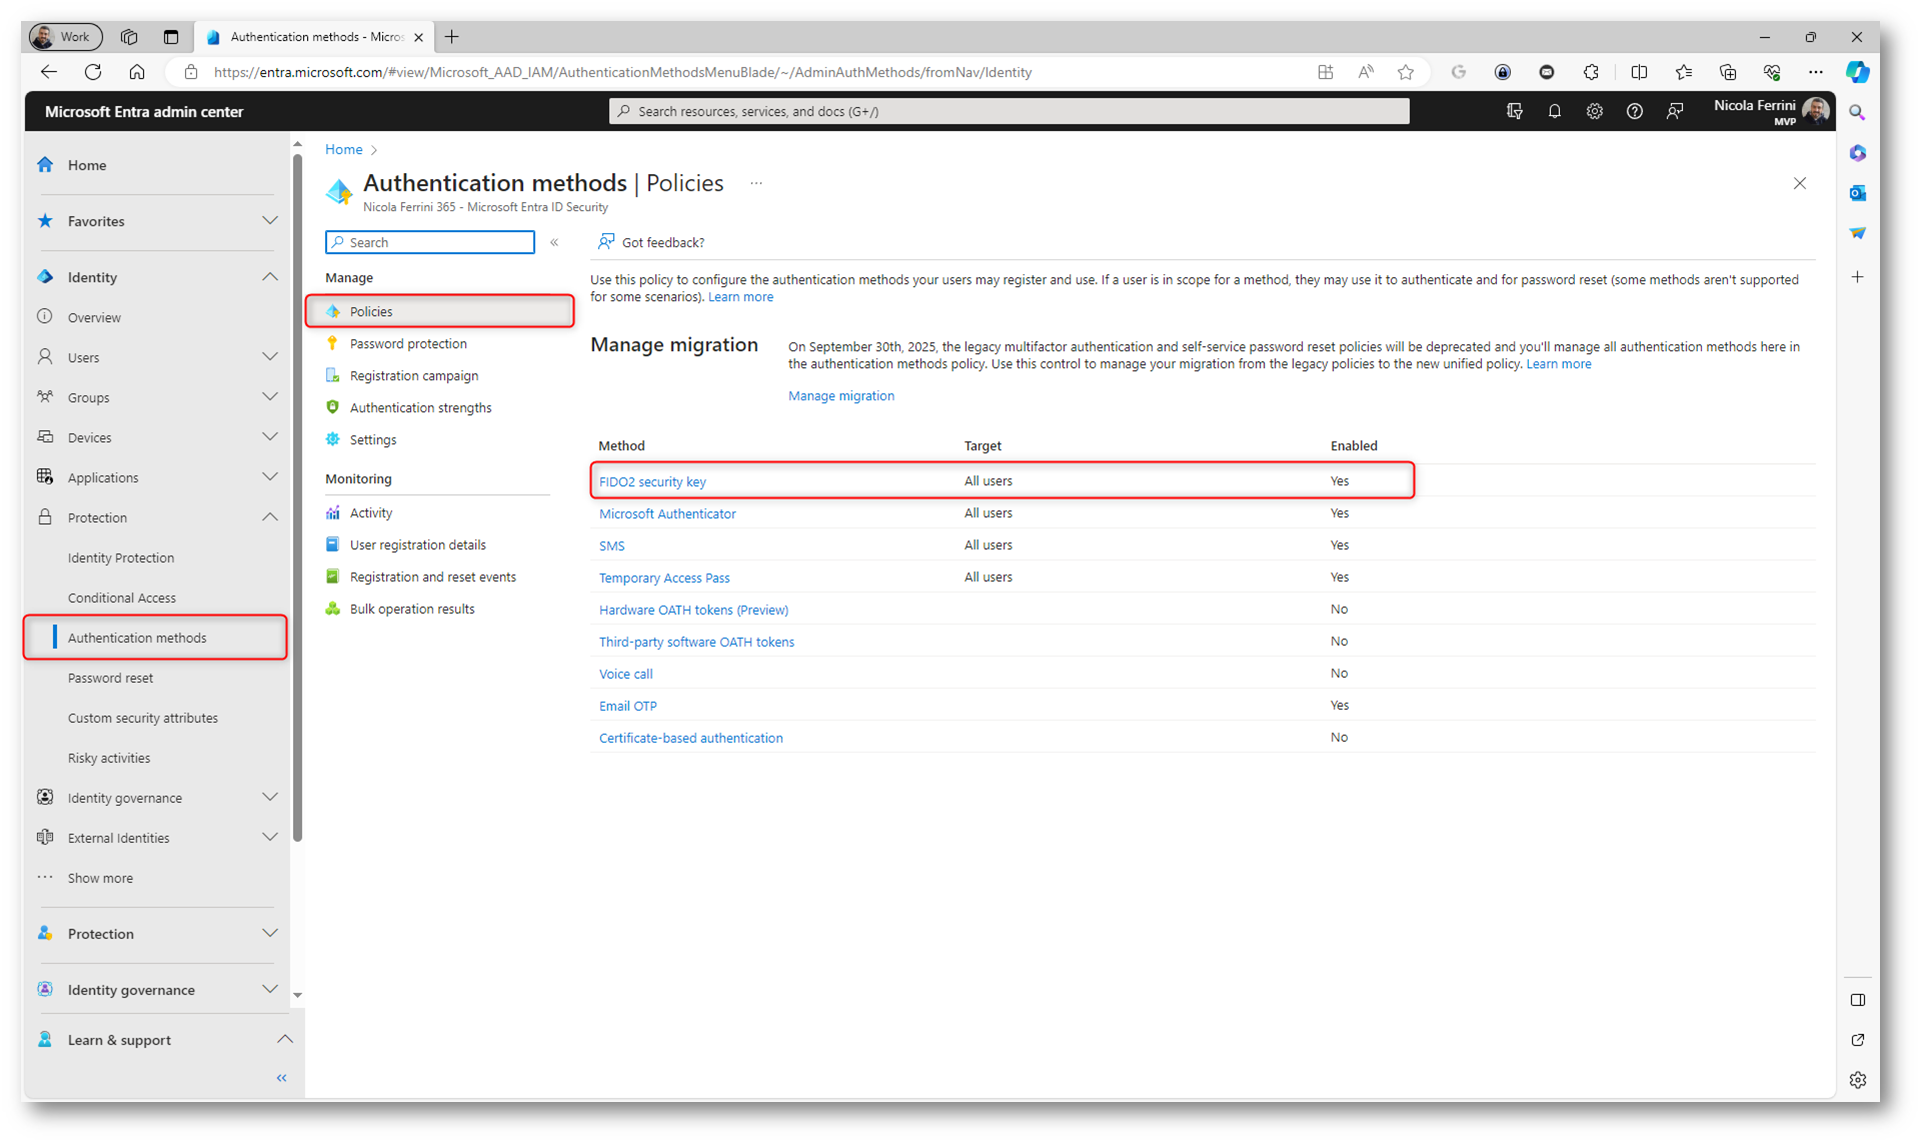Open Temporary Access Pass method

pos(664,578)
